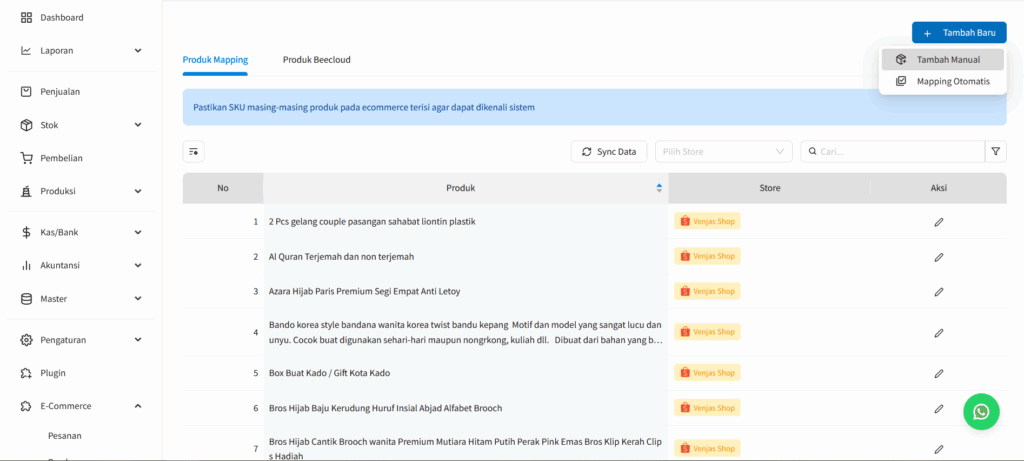Switch to the Produk Mapping tab

click(215, 60)
